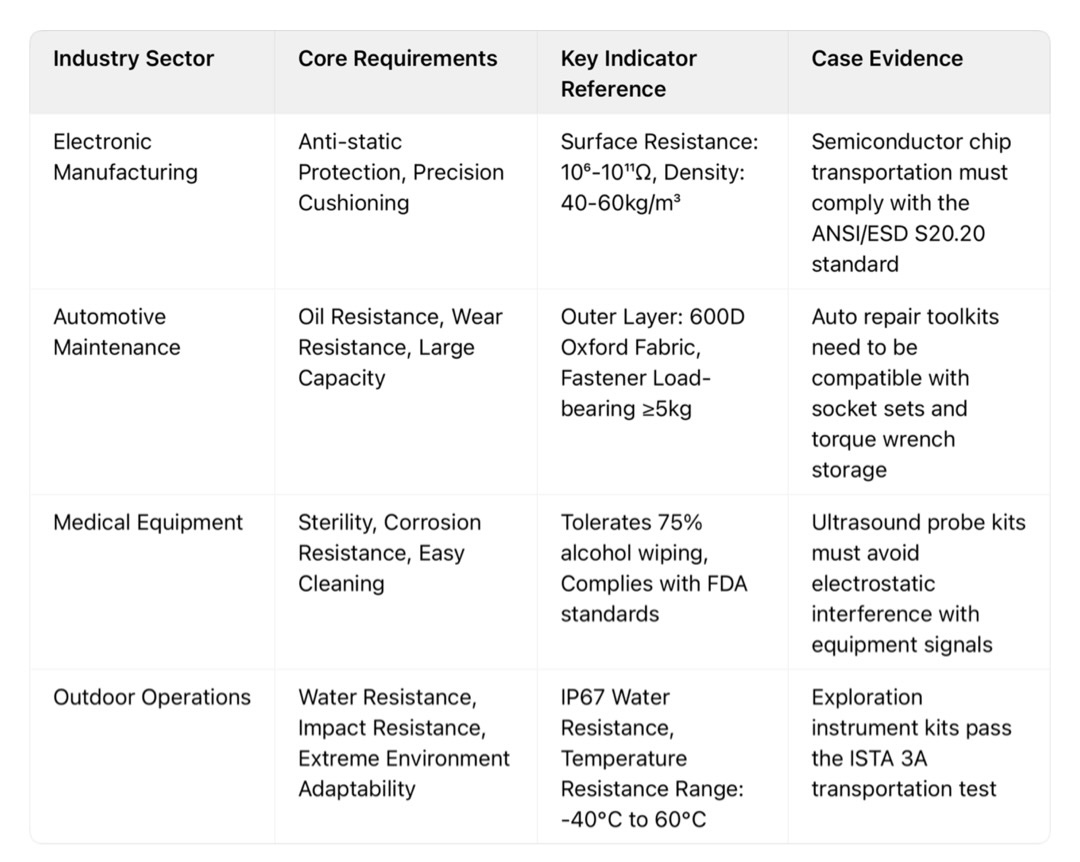Select the Semiconductor chip transportation evidence cell
Image resolution: width=1080 pixels, height=862 pixels.
[x=910, y=202]
